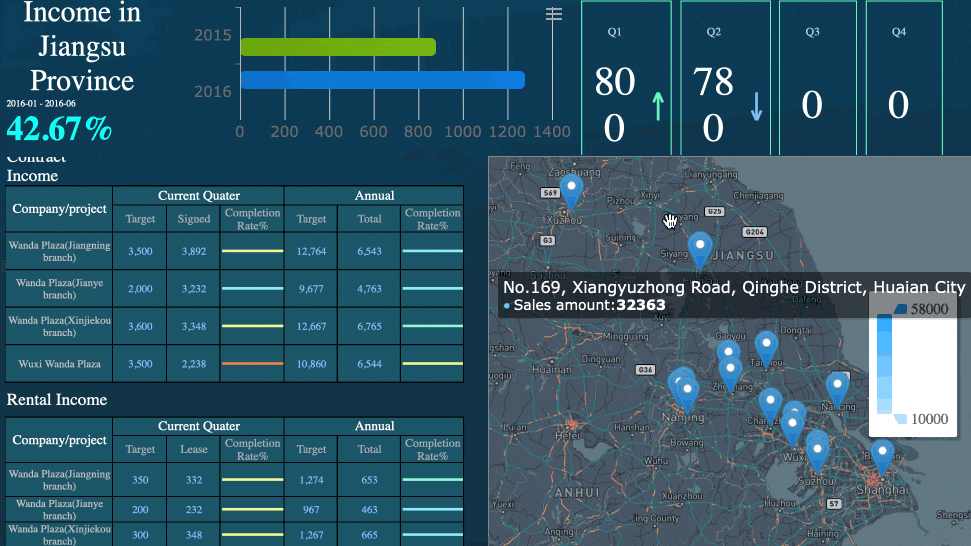Click annual target '12,764'
This screenshot has width=971, height=546.
[311, 251]
